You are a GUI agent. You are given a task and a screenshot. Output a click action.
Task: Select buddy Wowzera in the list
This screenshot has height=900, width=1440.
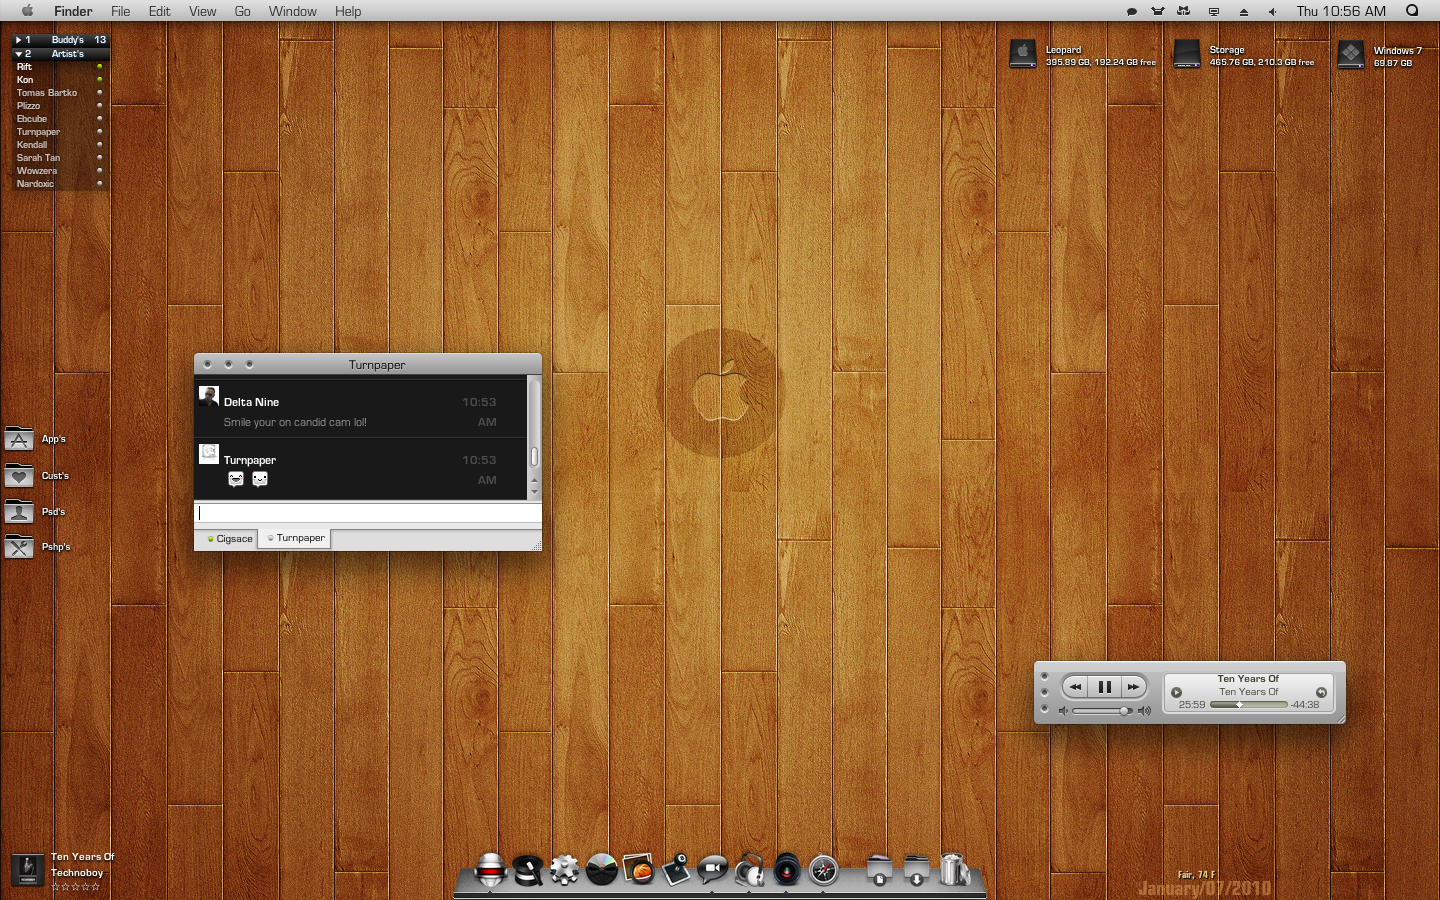(60, 171)
